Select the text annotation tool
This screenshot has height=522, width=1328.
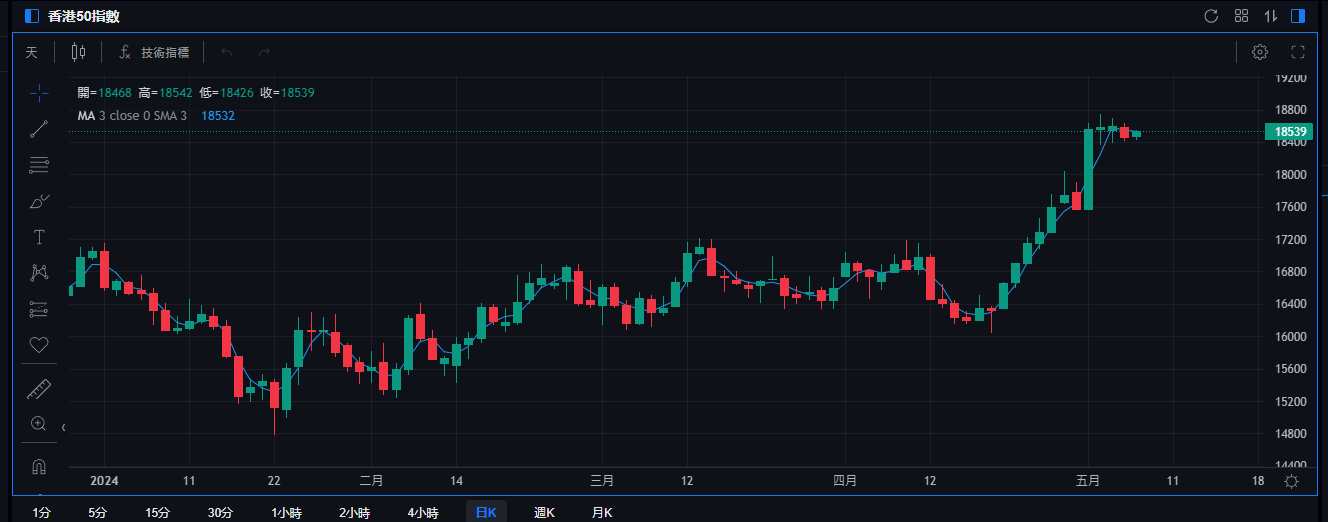coord(39,237)
